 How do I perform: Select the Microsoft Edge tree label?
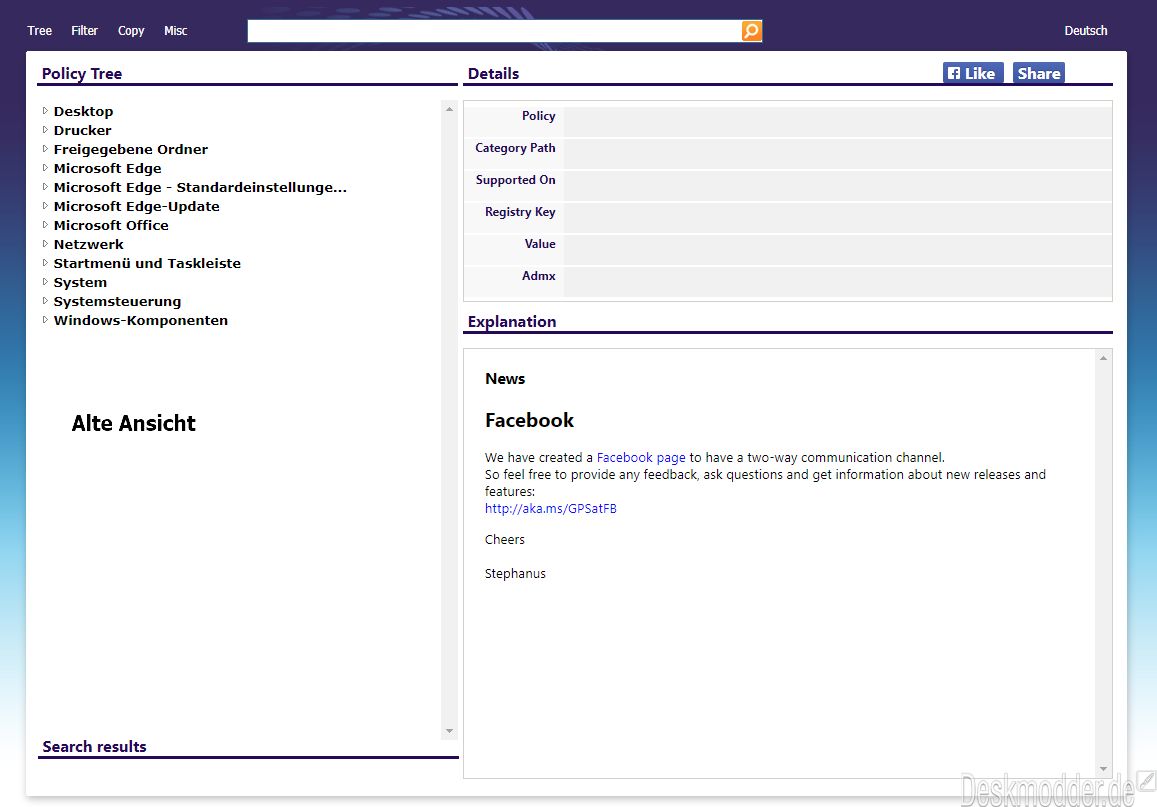(x=107, y=169)
